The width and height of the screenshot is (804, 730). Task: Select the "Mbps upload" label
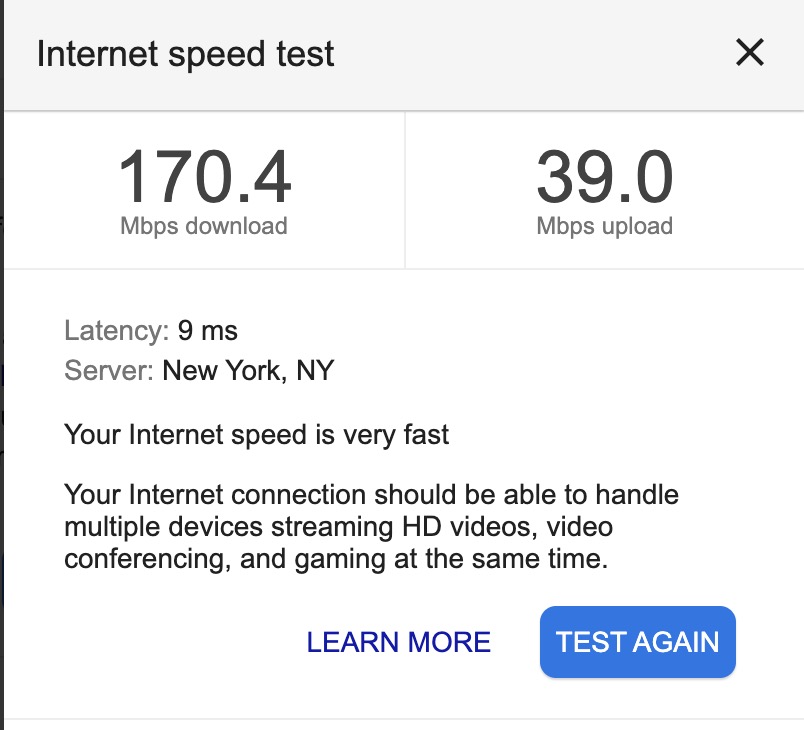pos(604,226)
